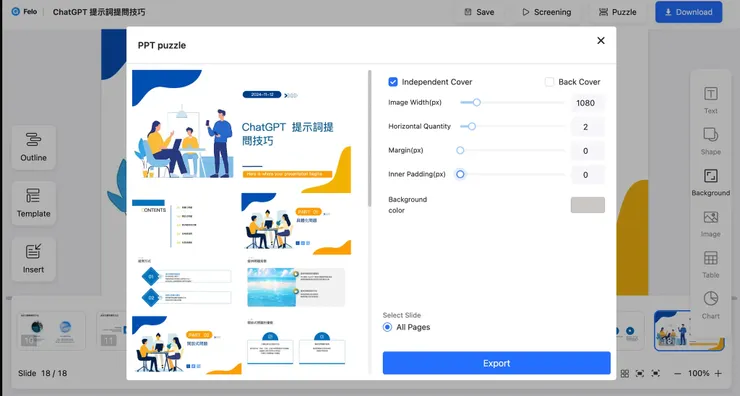This screenshot has width=740, height=396.
Task: Open the Outline panel
Action: (34, 147)
